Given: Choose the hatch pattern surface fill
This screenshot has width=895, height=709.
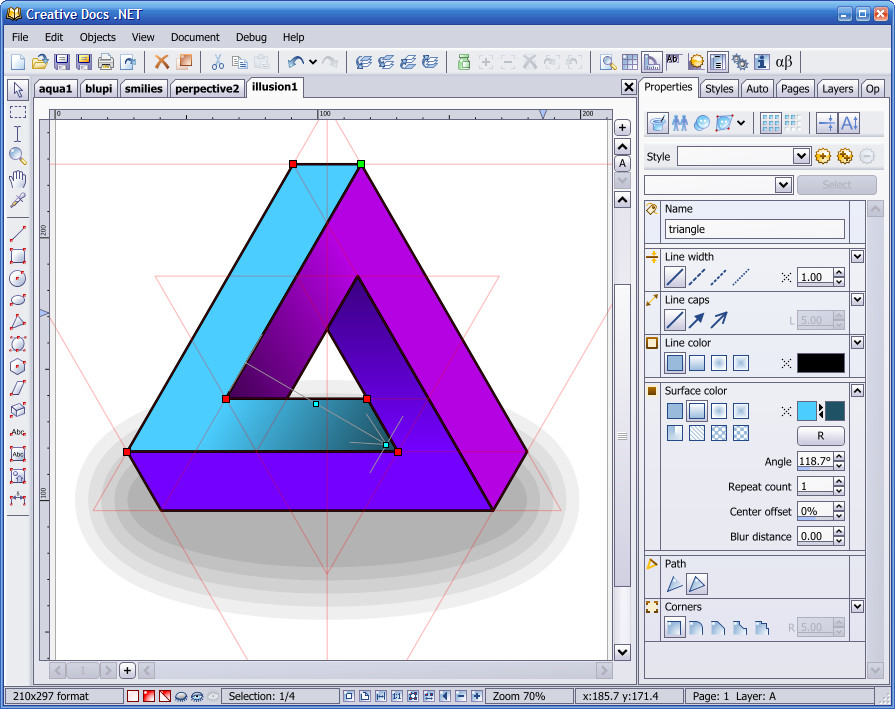Looking at the screenshot, I should coord(697,433).
